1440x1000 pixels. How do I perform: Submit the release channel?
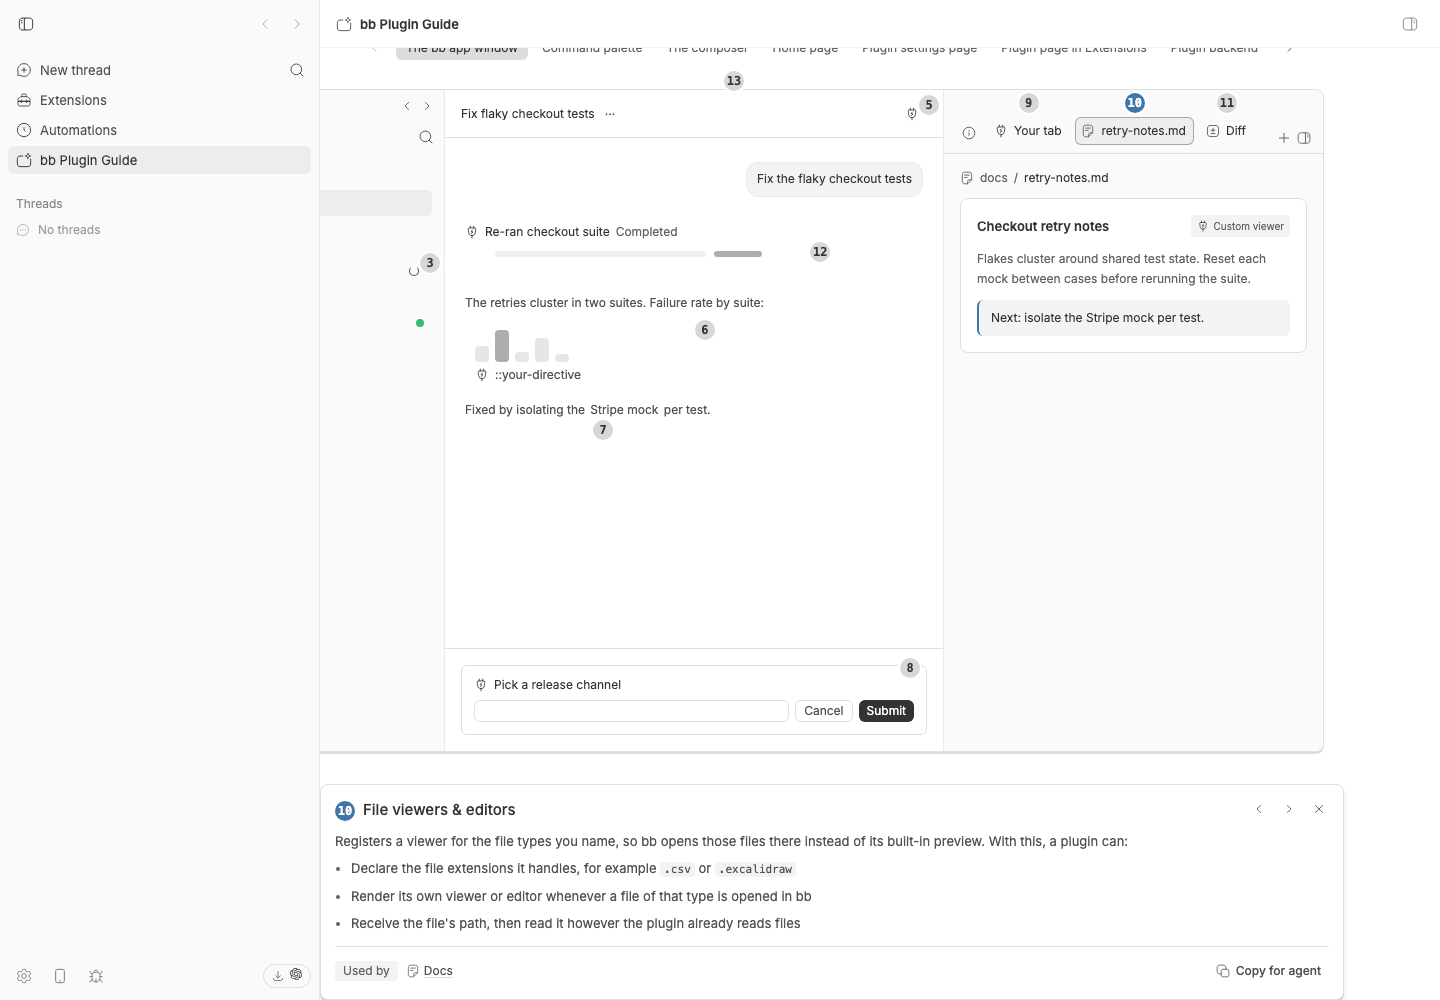click(x=886, y=711)
